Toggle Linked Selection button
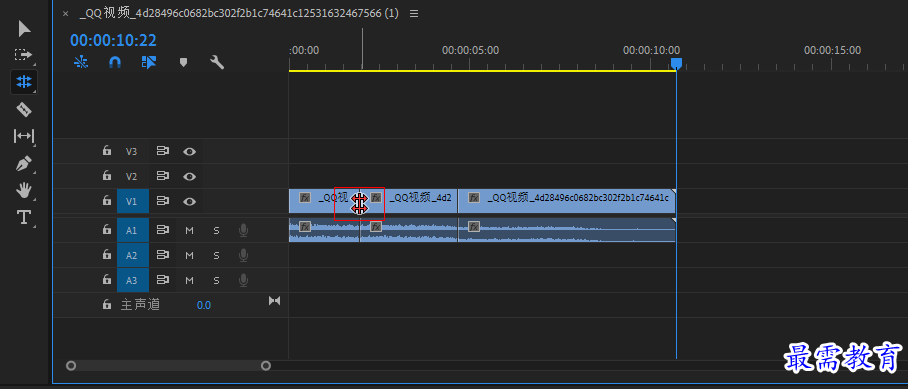This screenshot has height=389, width=908. click(x=149, y=62)
